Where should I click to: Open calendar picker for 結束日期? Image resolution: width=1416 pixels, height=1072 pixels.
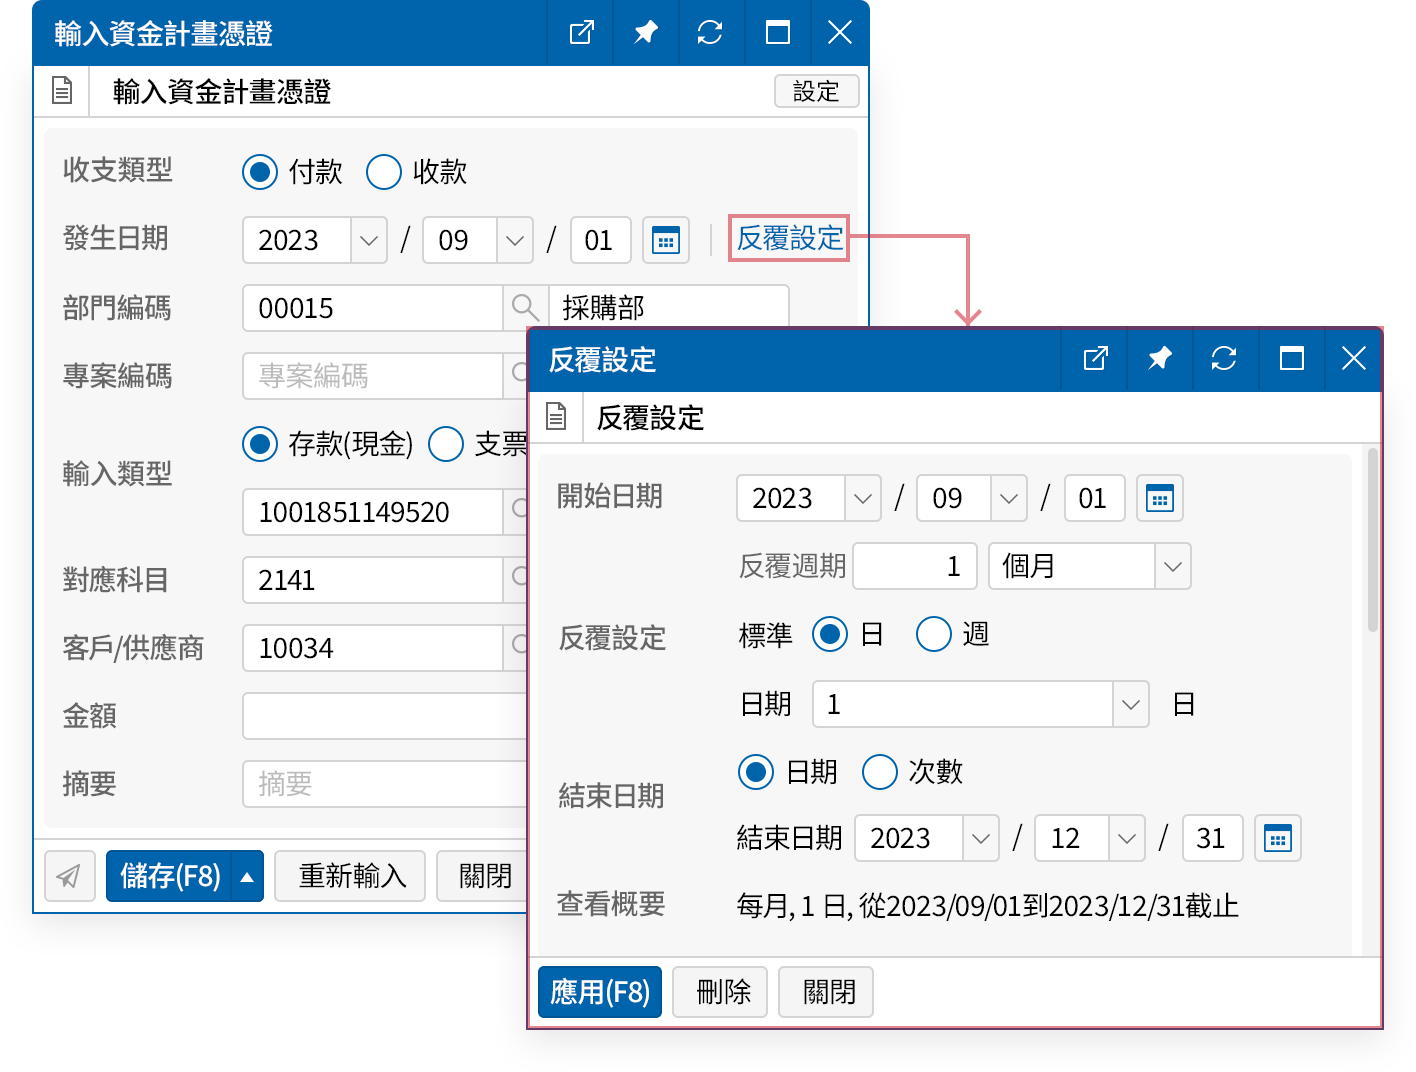click(x=1277, y=838)
